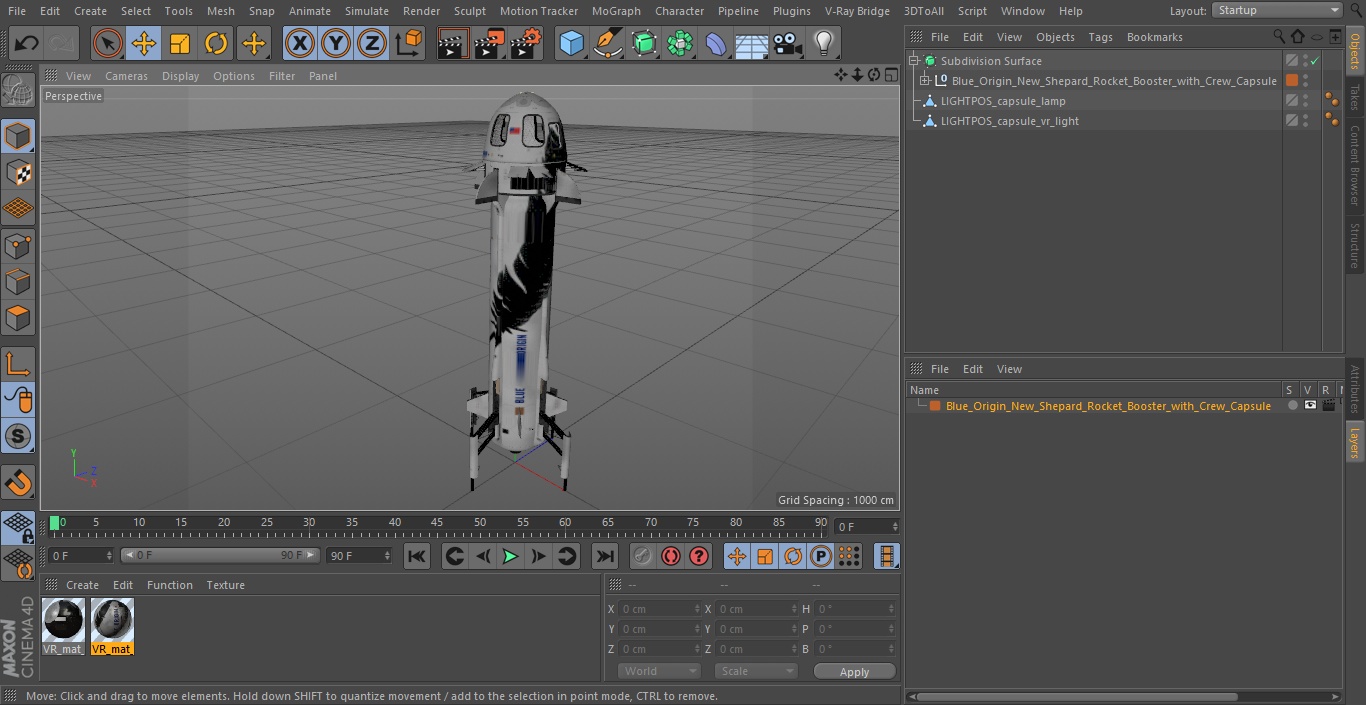
Task: Toggle Autokeying button
Action: tap(671, 556)
